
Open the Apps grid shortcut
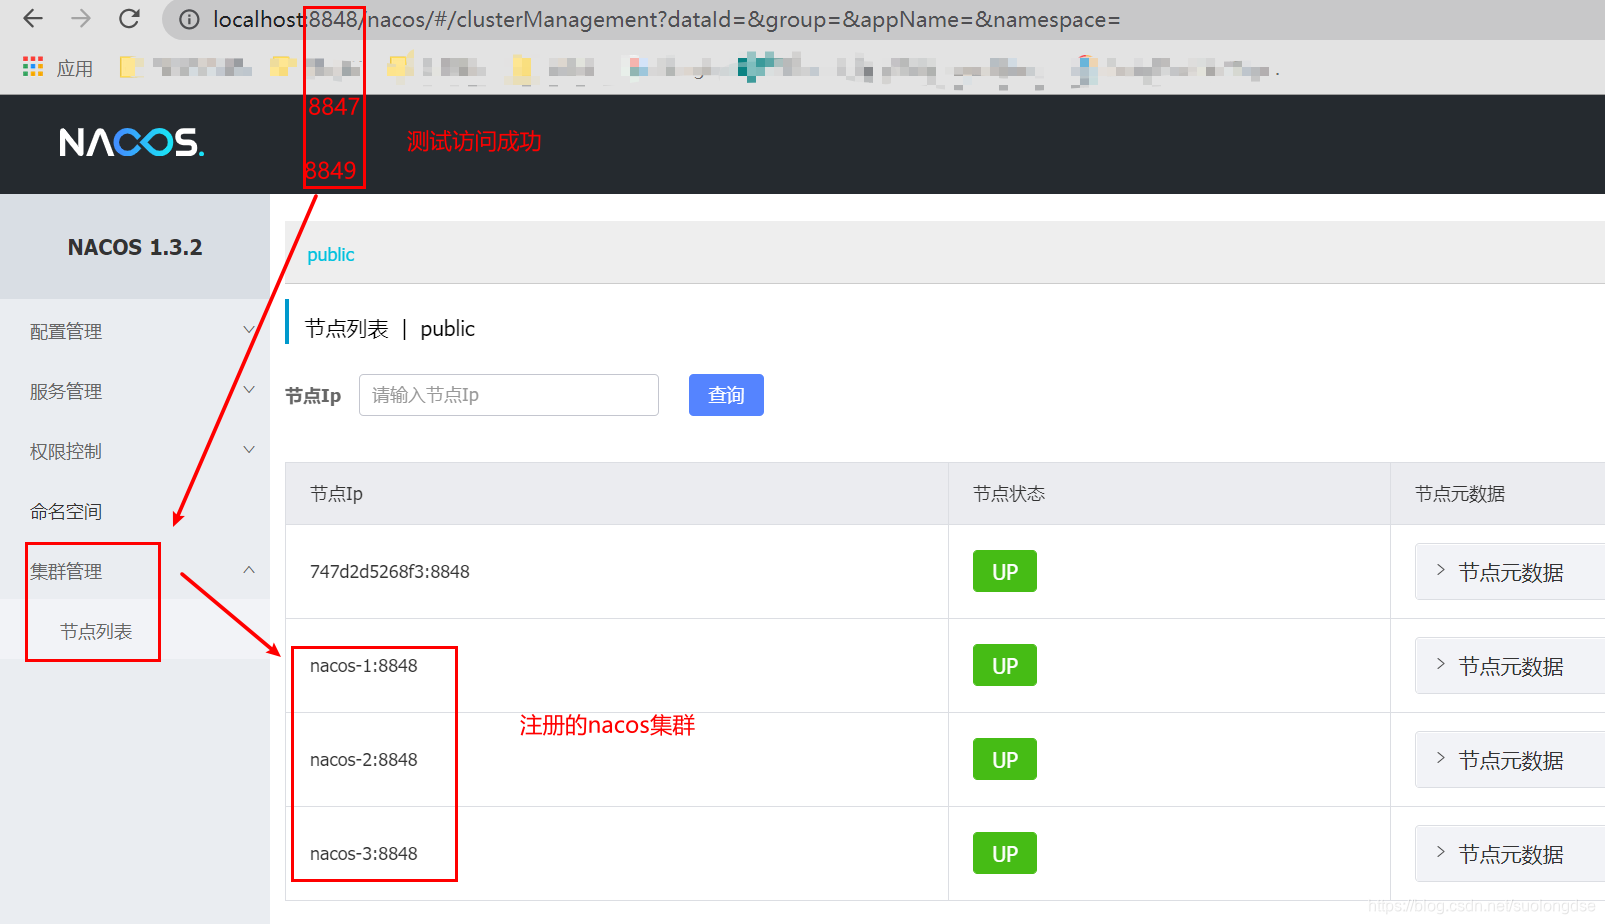click(x=57, y=67)
